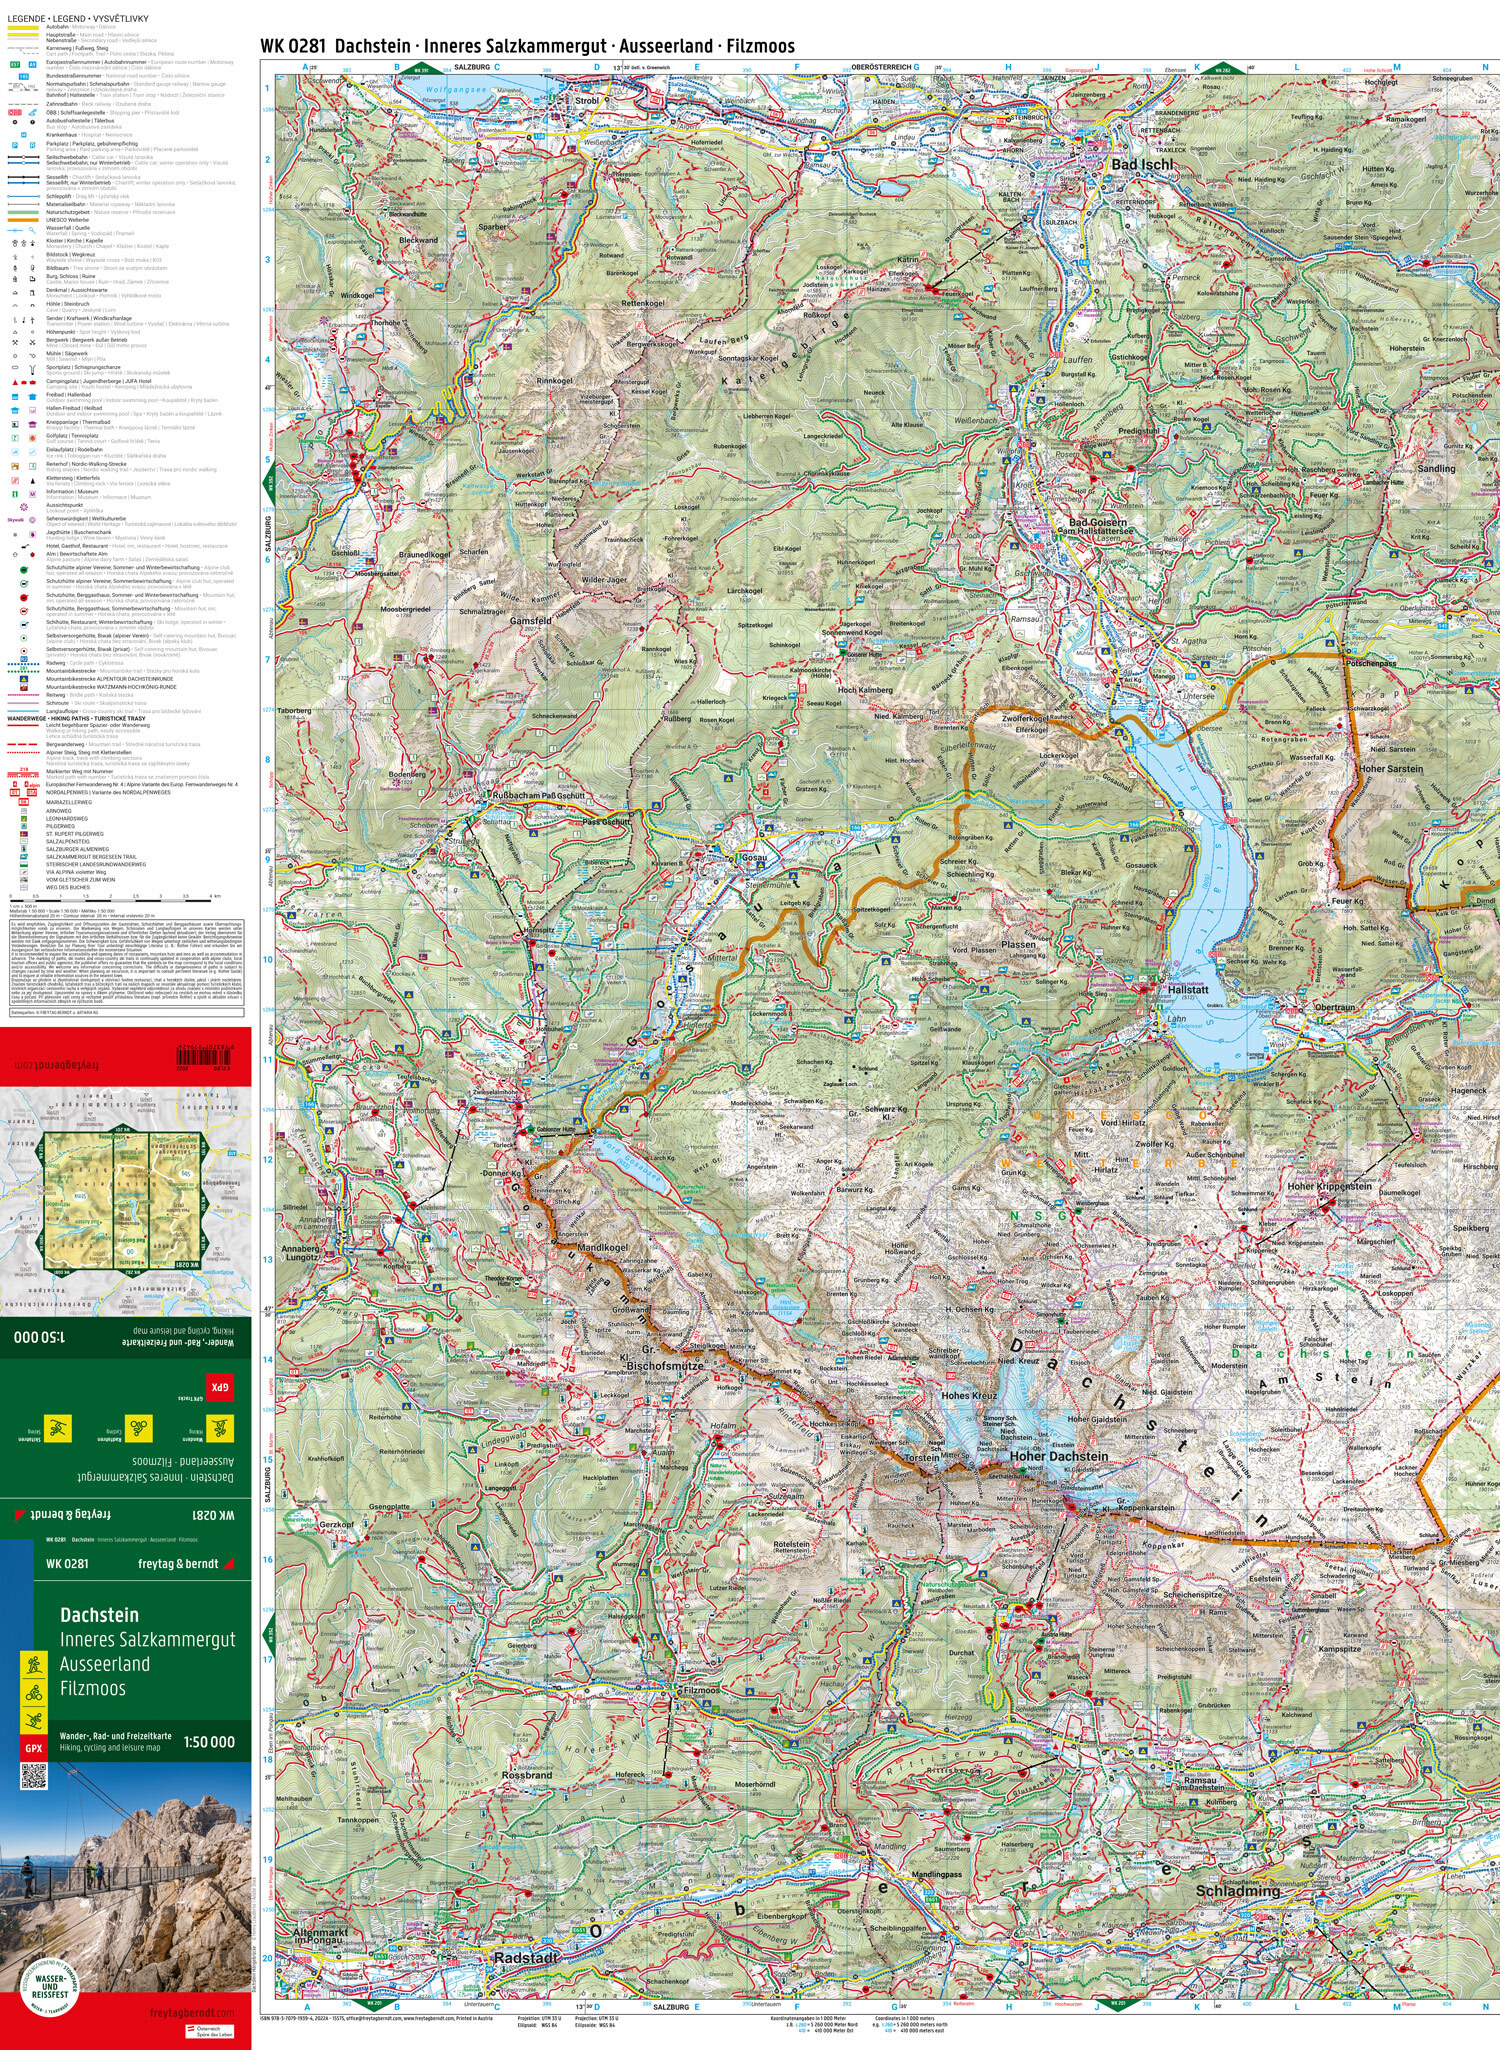Click the large Dachstein title on cover
Image resolution: width=1500 pixels, height=2050 pixels.
[x=99, y=1614]
